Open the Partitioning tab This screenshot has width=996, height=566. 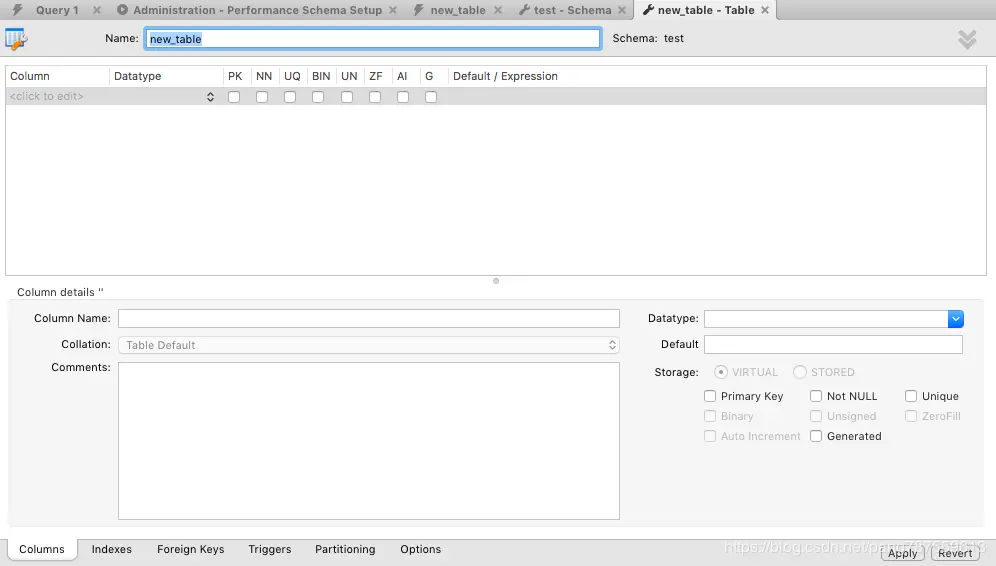(x=345, y=549)
